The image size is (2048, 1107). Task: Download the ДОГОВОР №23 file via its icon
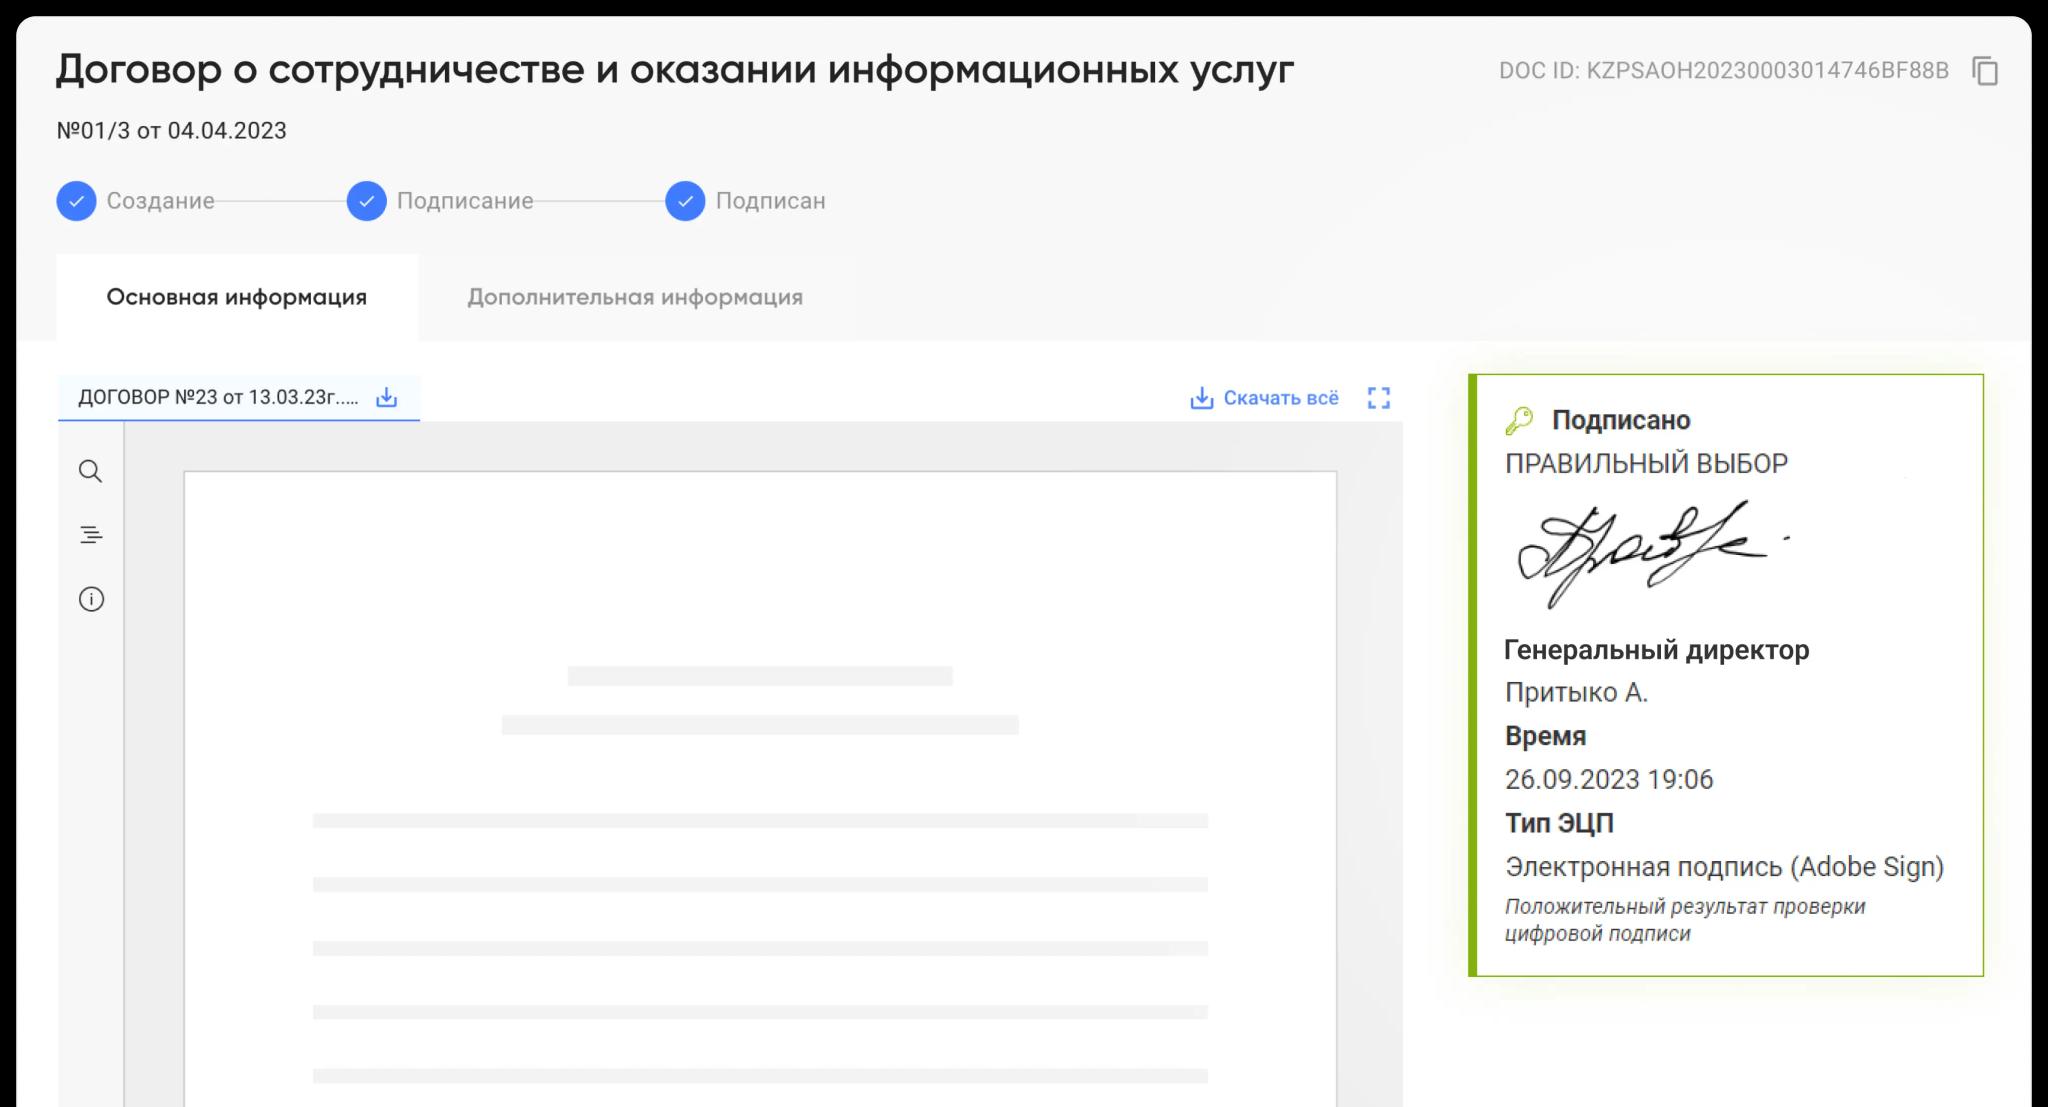coord(386,398)
